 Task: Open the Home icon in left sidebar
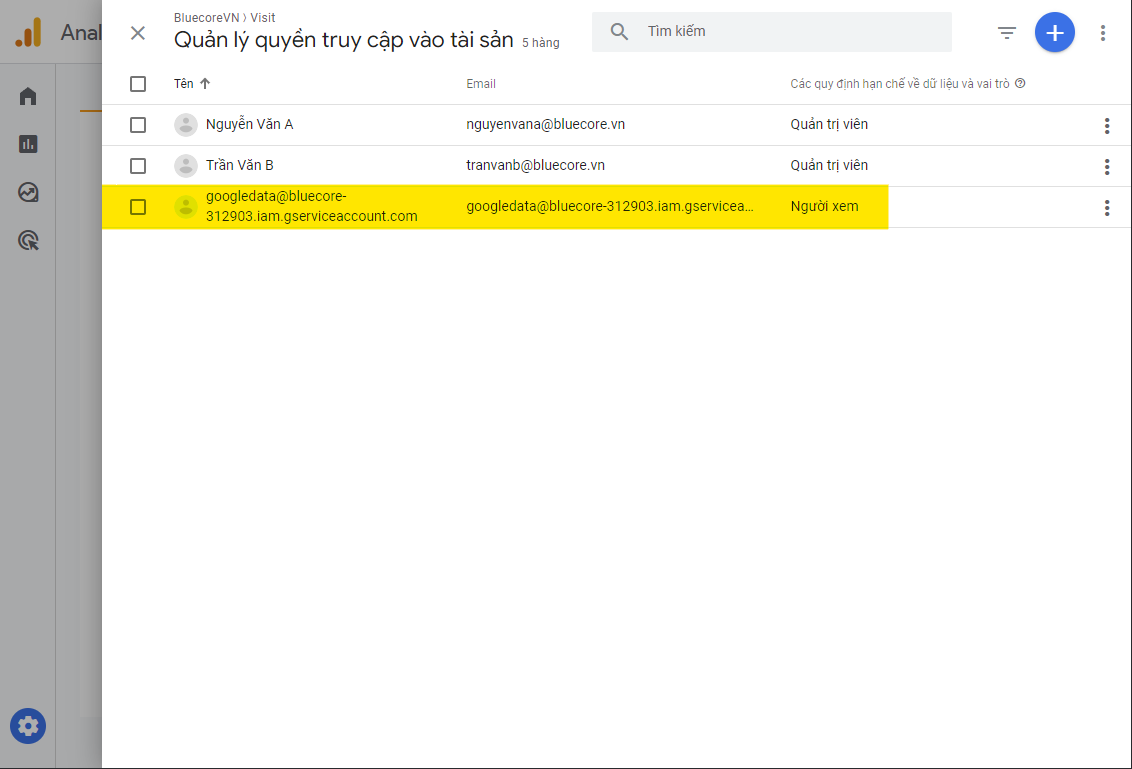(x=28, y=97)
